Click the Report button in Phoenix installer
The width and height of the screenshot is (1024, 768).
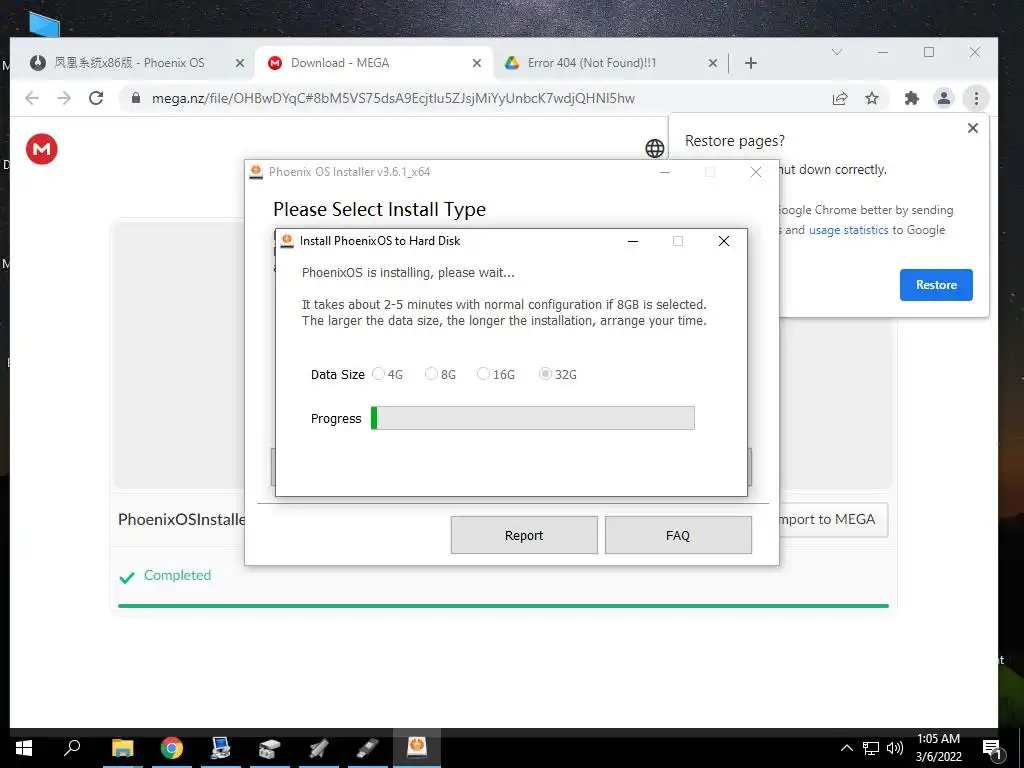(x=524, y=535)
